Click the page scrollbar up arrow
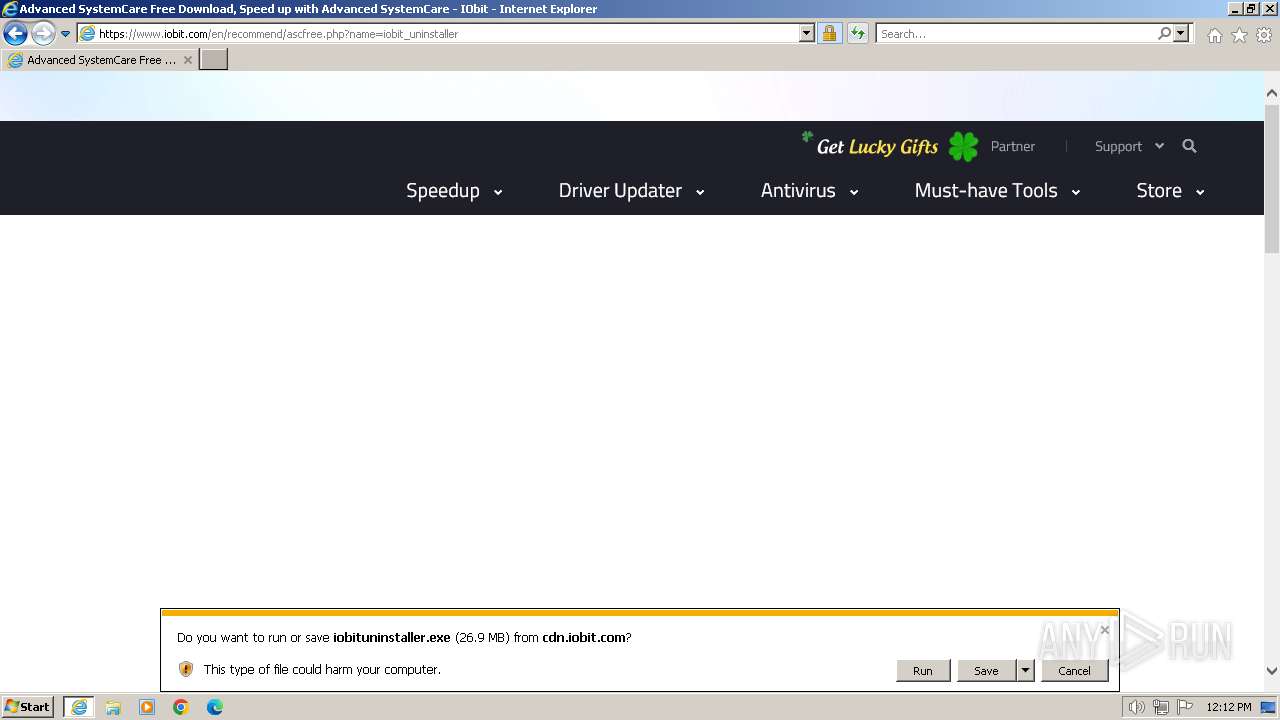Viewport: 1280px width, 720px height. coord(1272,93)
